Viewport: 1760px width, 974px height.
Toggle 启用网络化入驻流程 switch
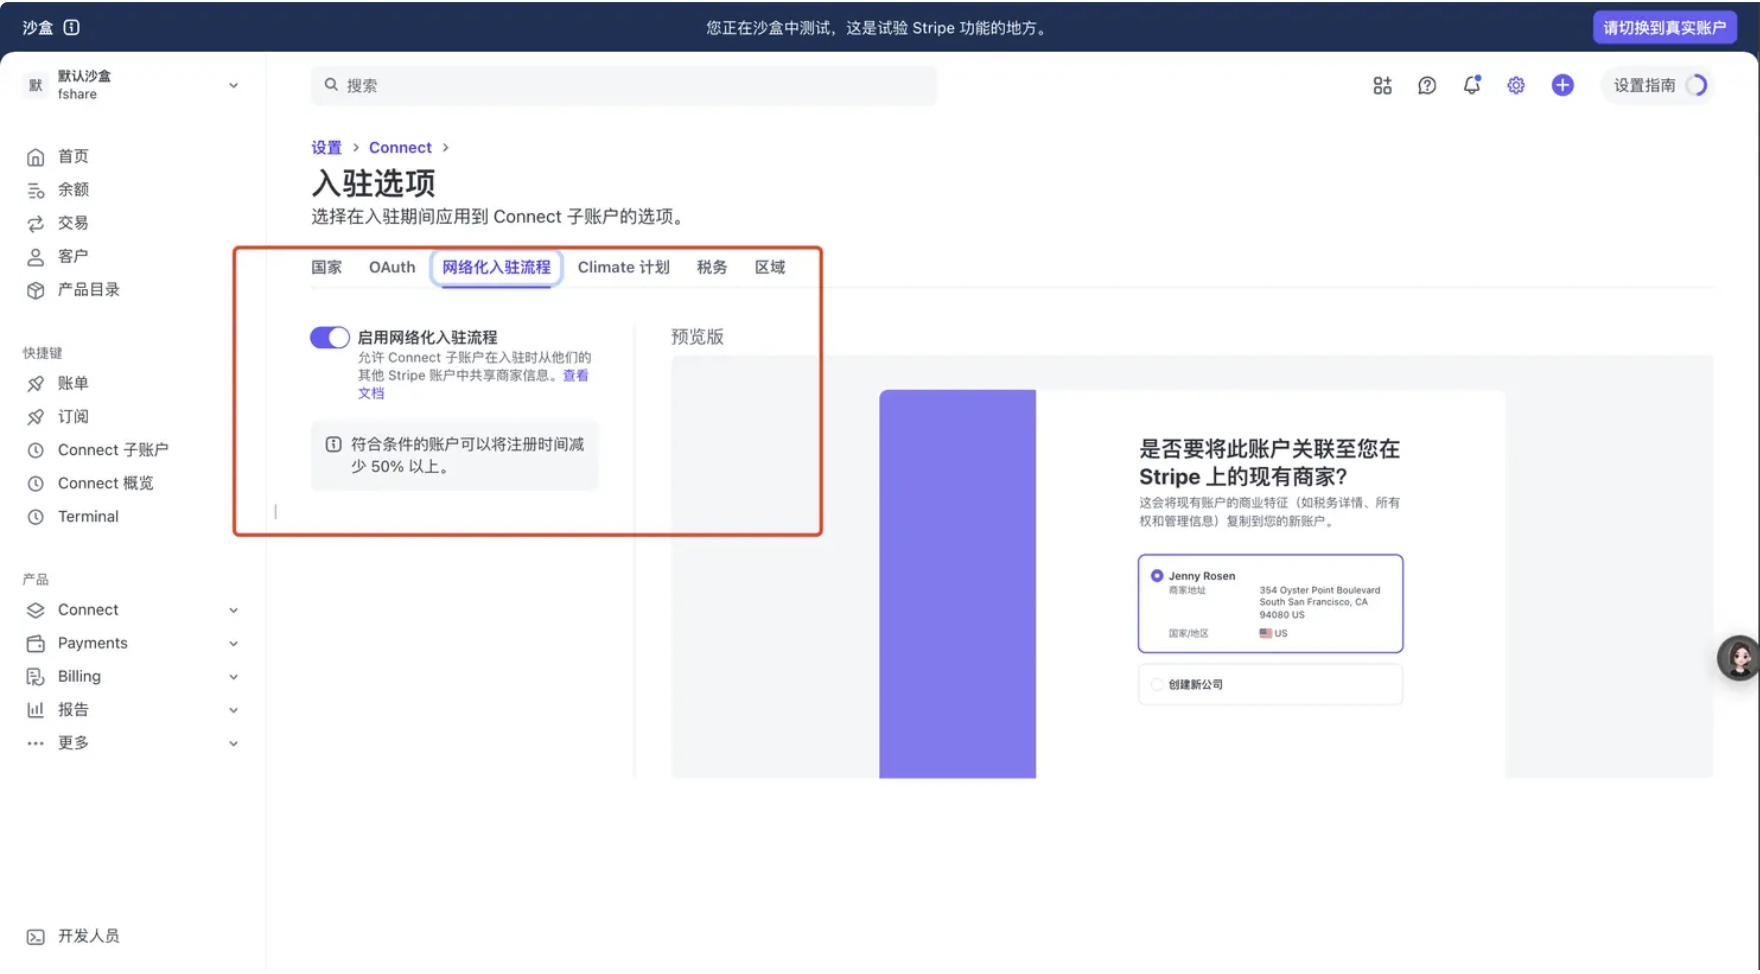pyautogui.click(x=329, y=338)
